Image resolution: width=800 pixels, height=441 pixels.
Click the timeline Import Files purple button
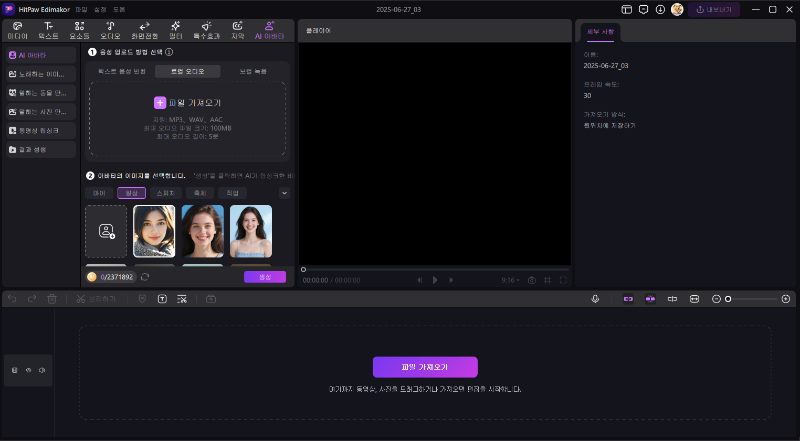point(425,367)
